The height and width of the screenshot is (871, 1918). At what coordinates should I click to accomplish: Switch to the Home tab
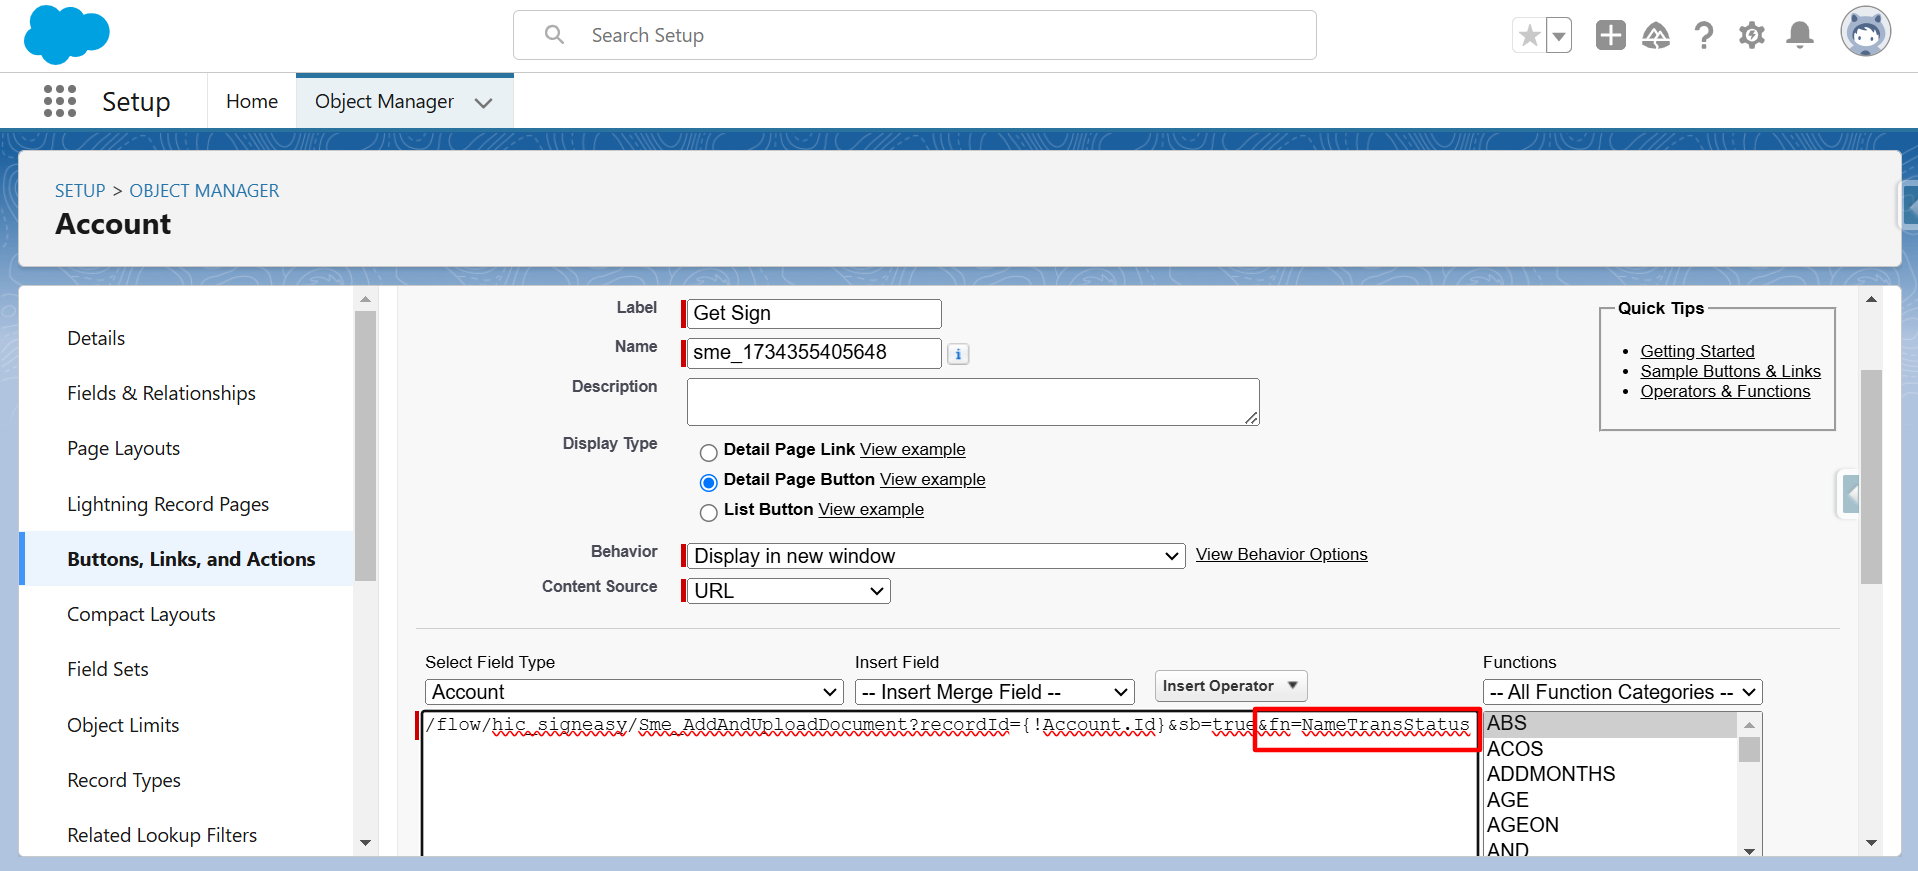pyautogui.click(x=252, y=101)
